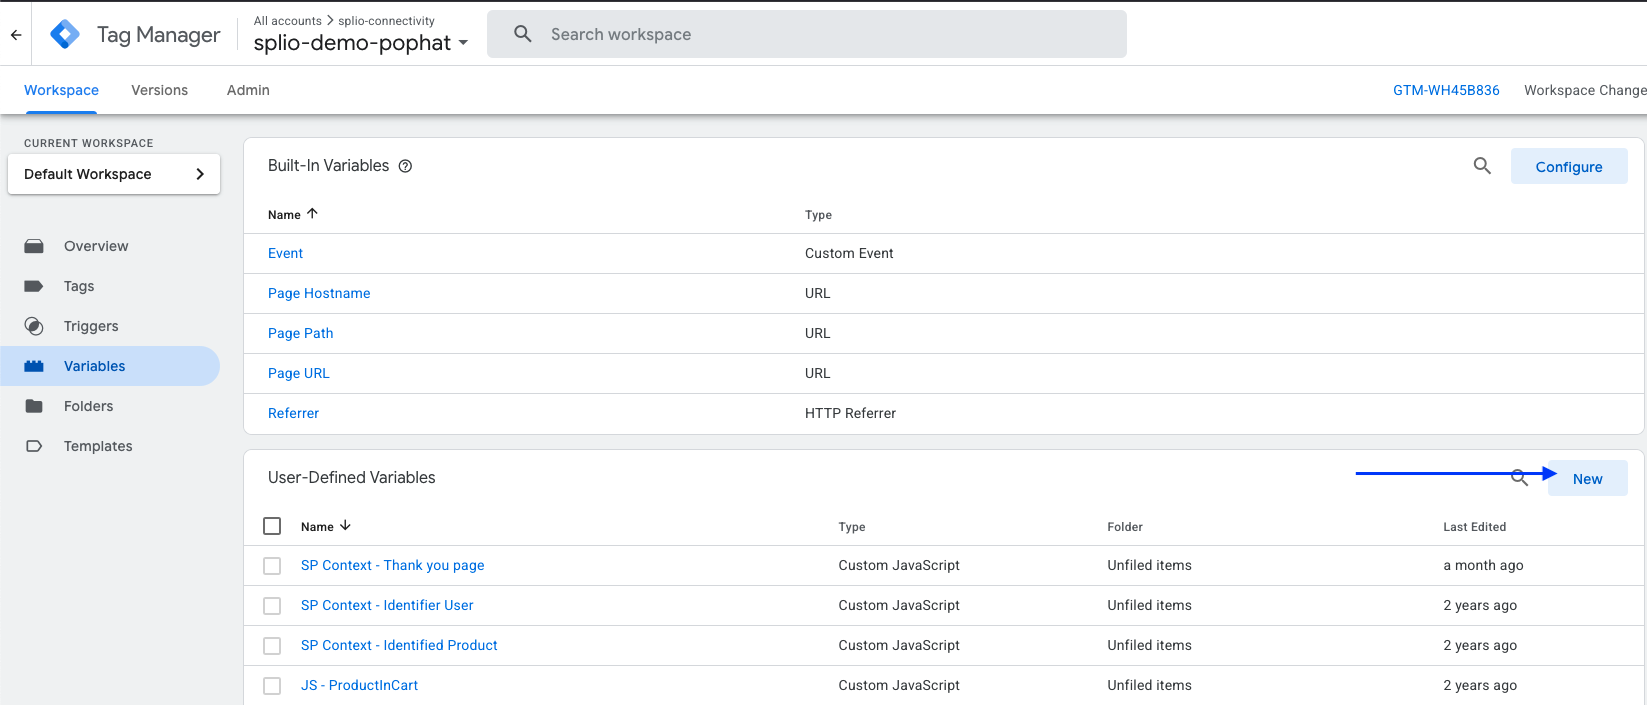
Task: Open the GTM-WH45B836 container ID link
Action: click(1446, 90)
